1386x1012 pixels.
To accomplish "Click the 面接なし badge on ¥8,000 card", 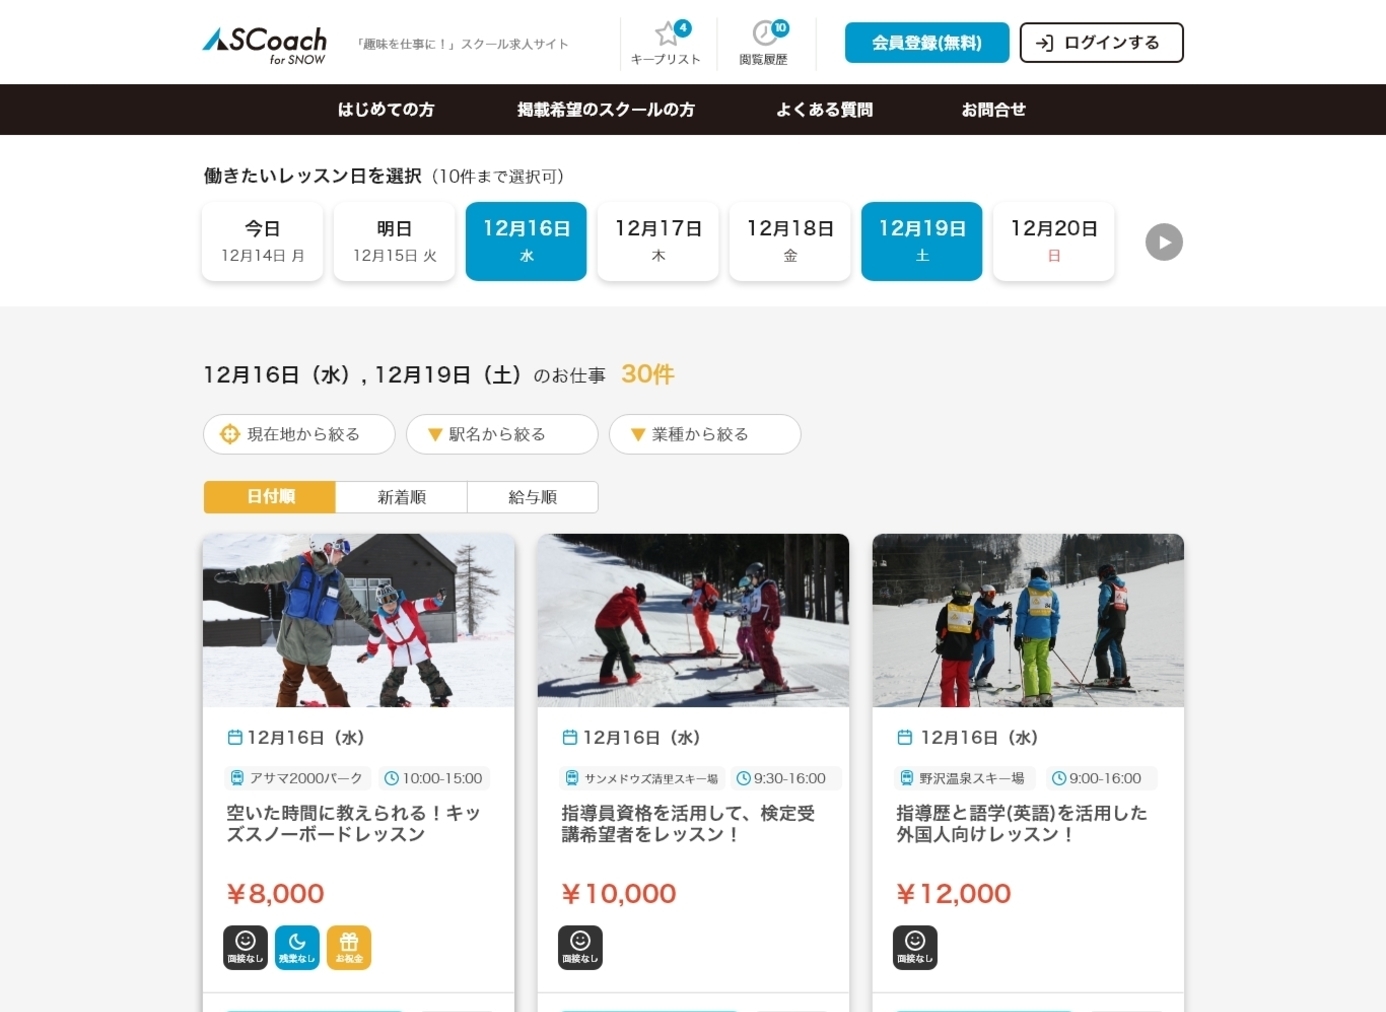I will (x=245, y=947).
